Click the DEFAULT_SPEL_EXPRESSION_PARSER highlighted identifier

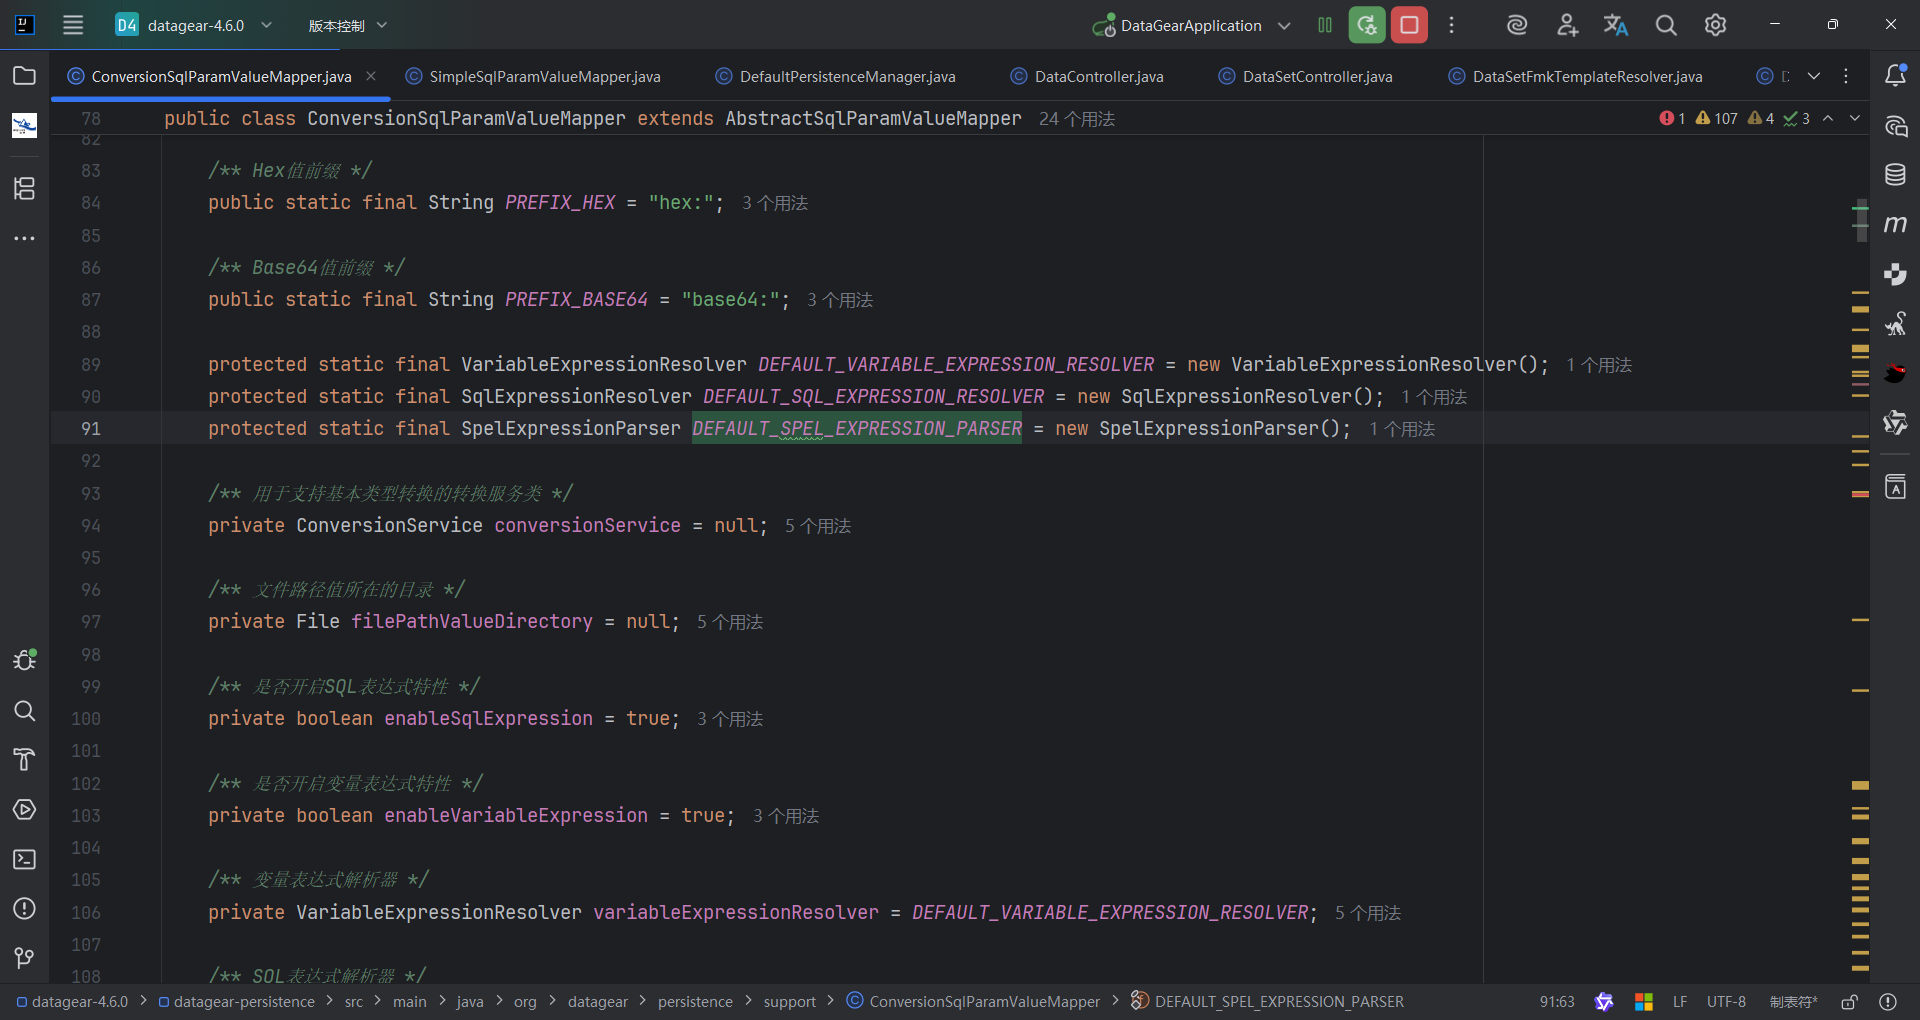pos(857,428)
